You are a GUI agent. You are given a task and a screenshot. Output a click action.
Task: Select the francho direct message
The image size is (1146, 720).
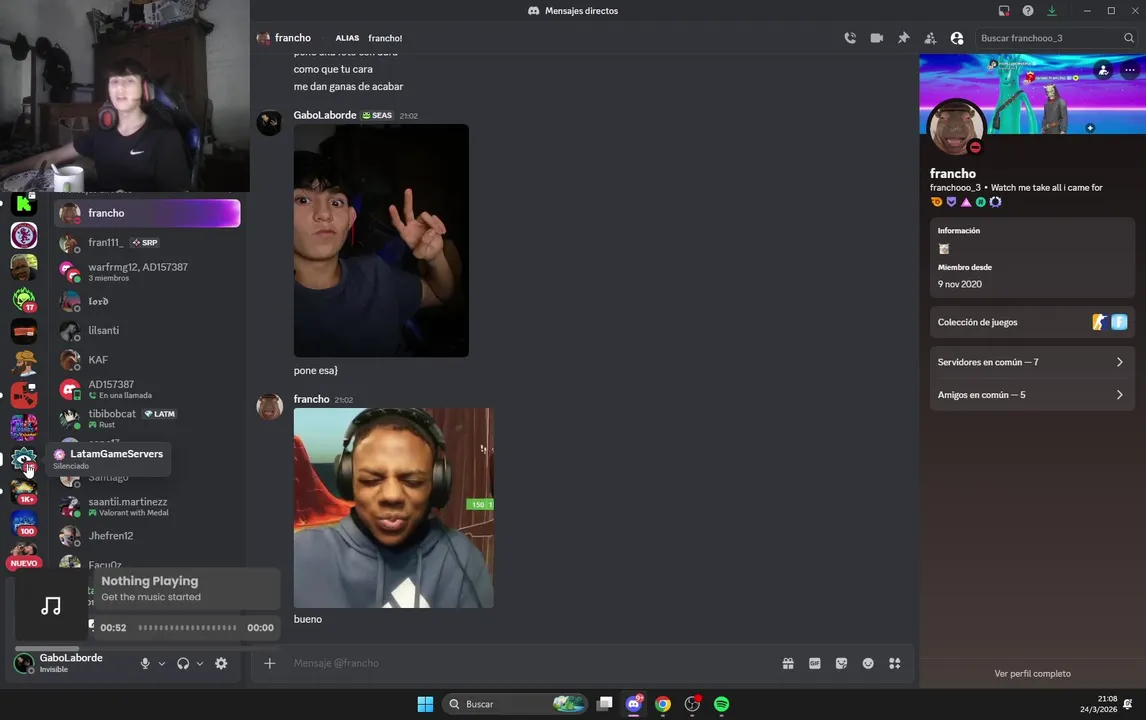[147, 213]
